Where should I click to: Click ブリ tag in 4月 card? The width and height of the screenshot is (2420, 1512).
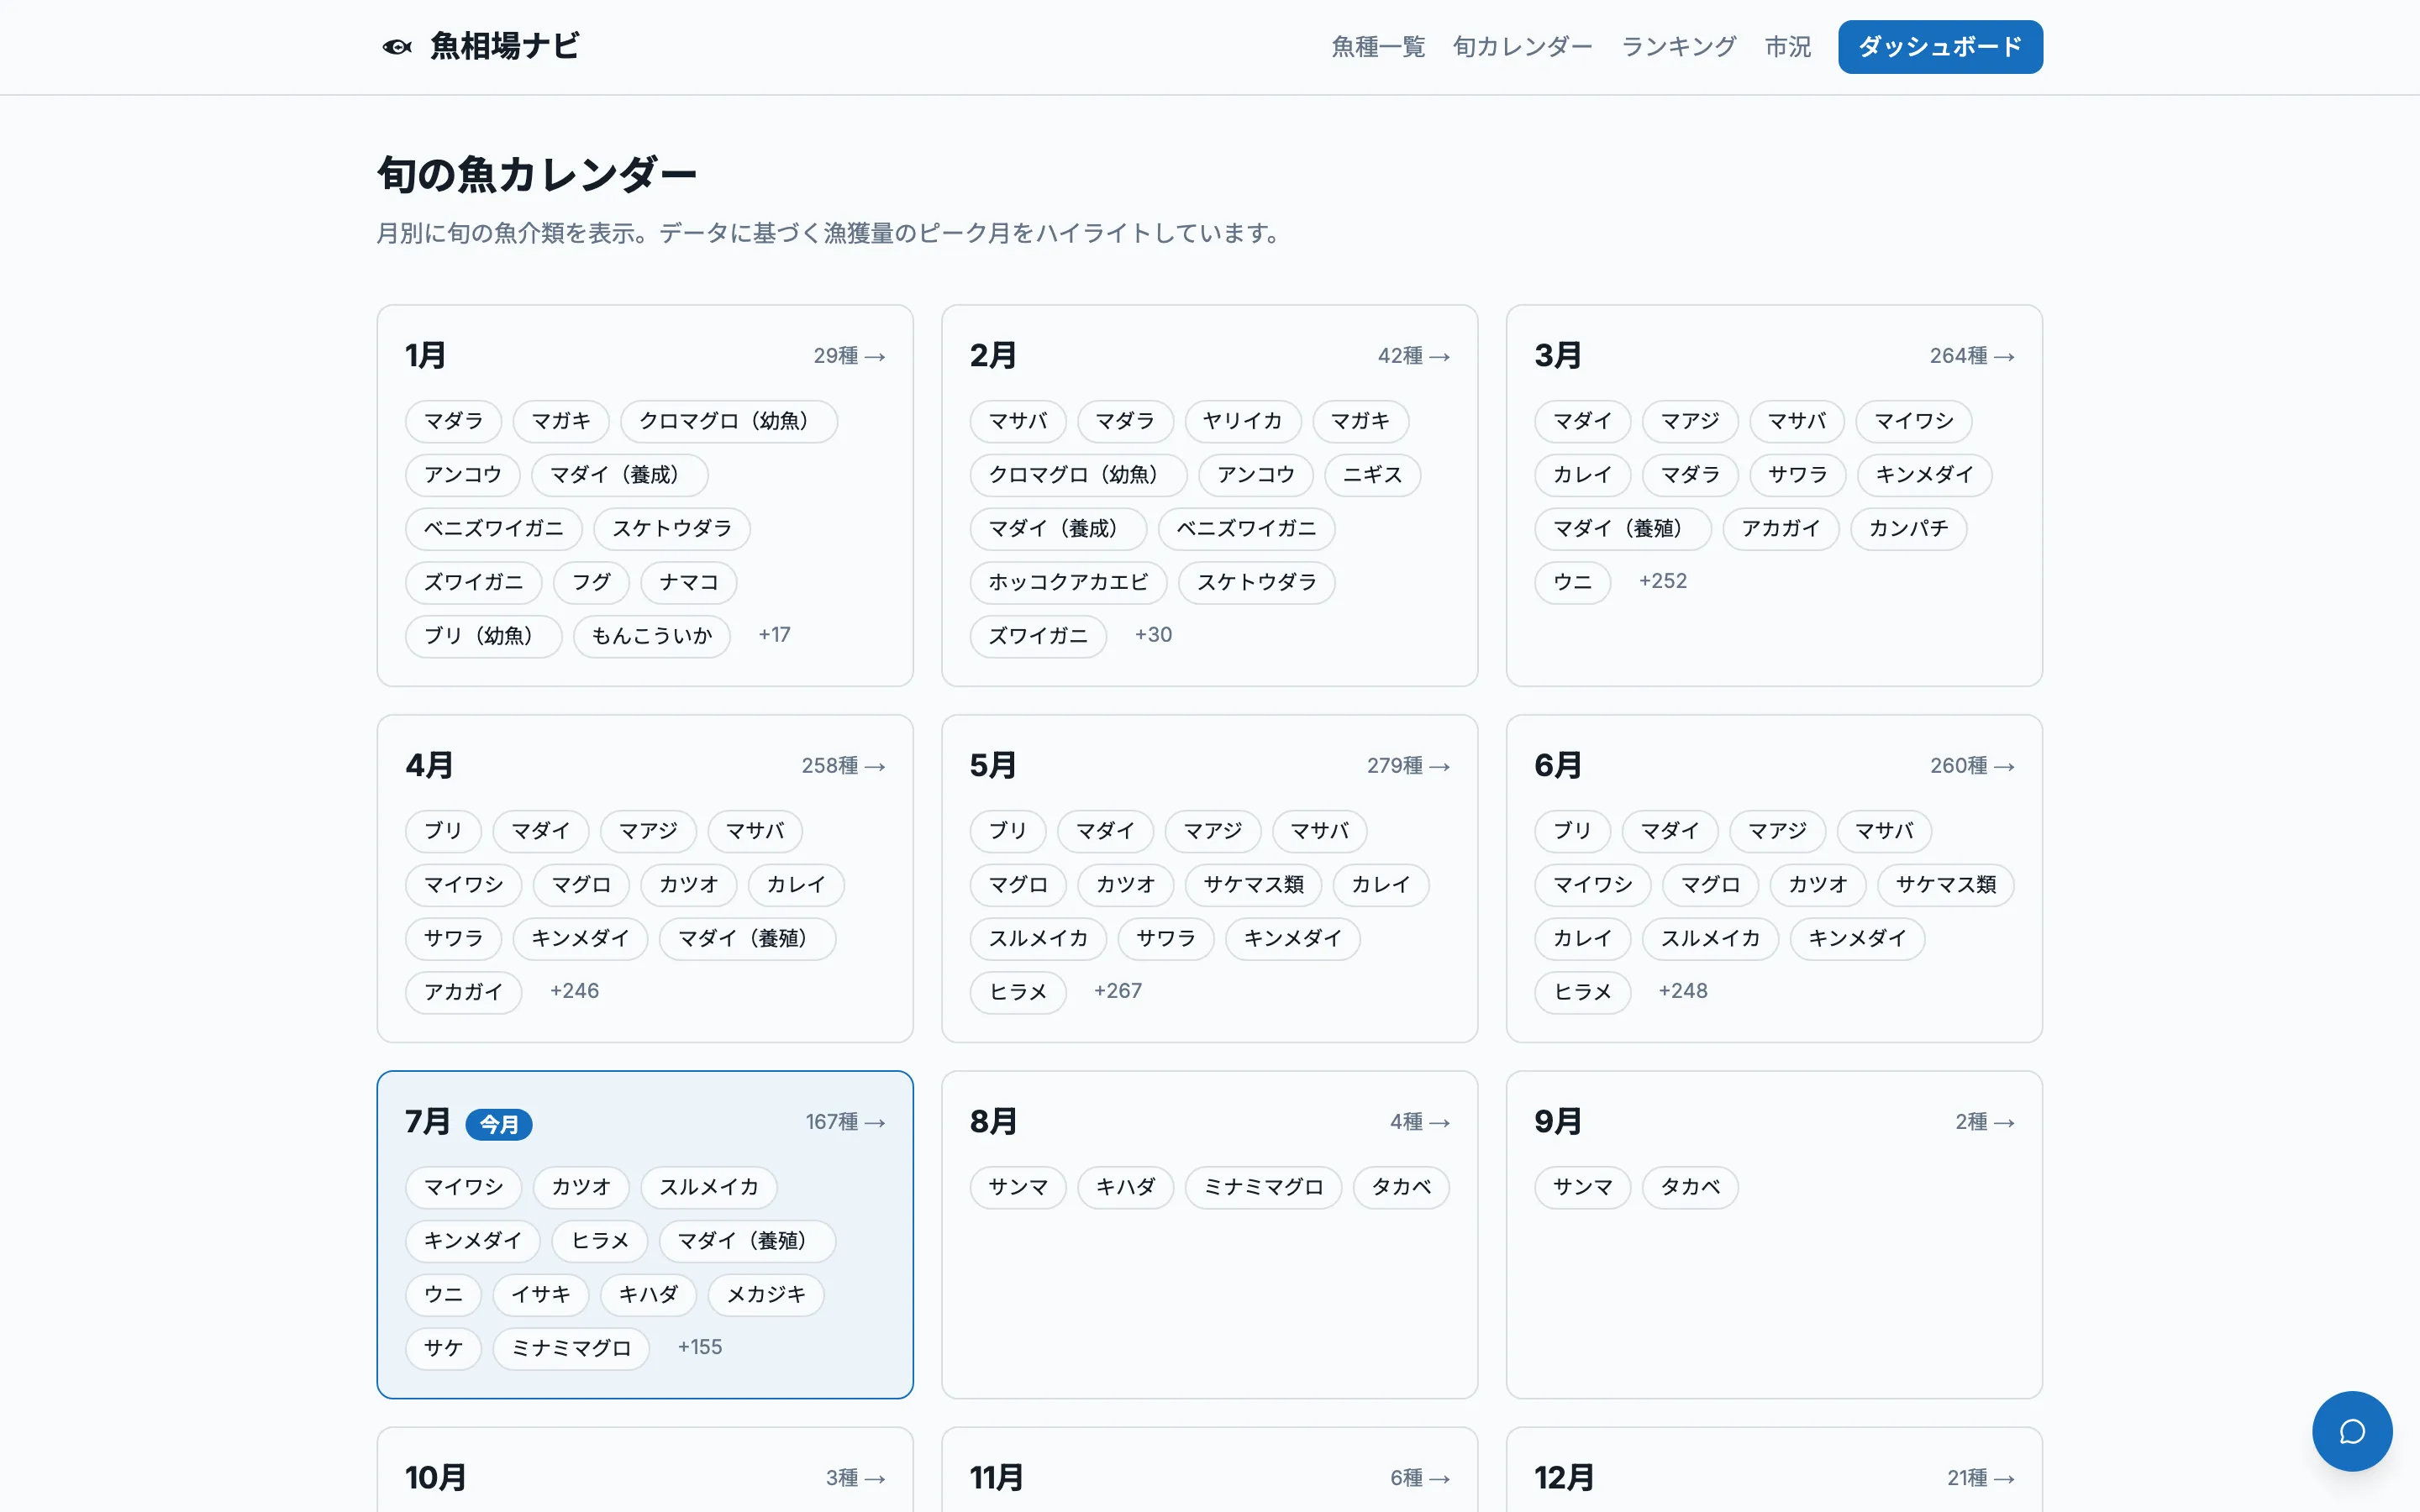[443, 831]
